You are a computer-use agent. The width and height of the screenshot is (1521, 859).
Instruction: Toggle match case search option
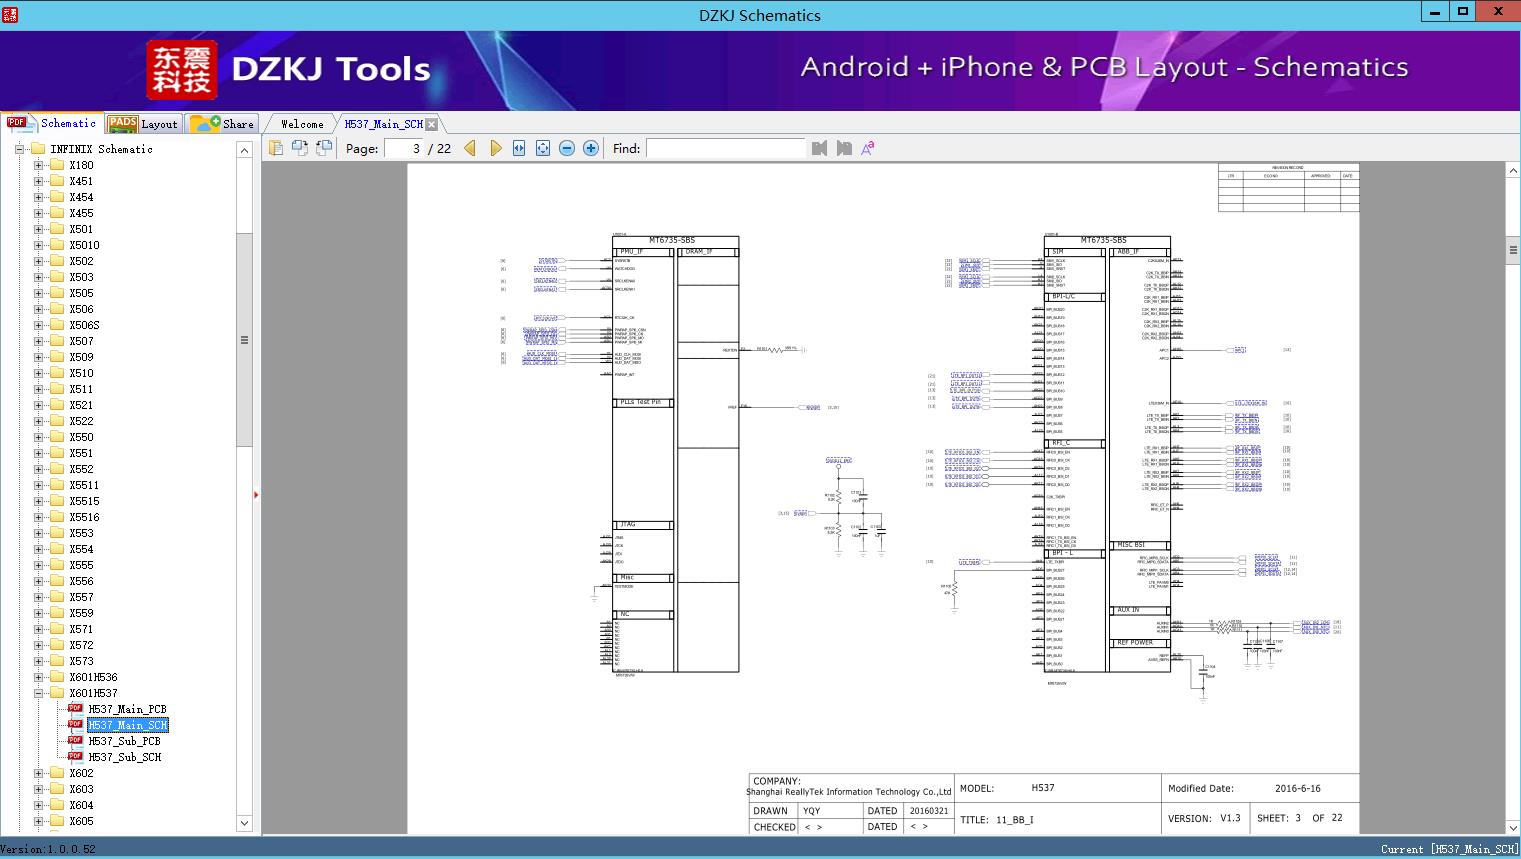coord(868,148)
